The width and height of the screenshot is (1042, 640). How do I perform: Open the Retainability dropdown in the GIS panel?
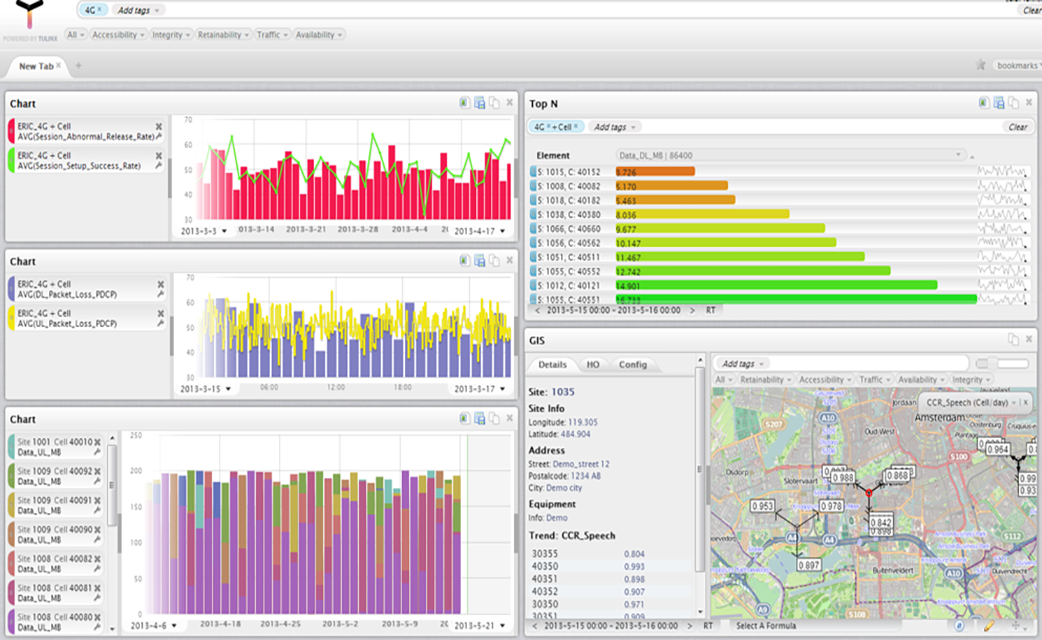click(x=766, y=379)
